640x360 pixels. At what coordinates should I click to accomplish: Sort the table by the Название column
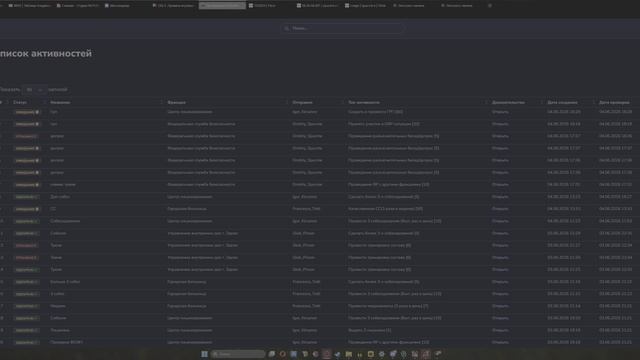point(60,102)
